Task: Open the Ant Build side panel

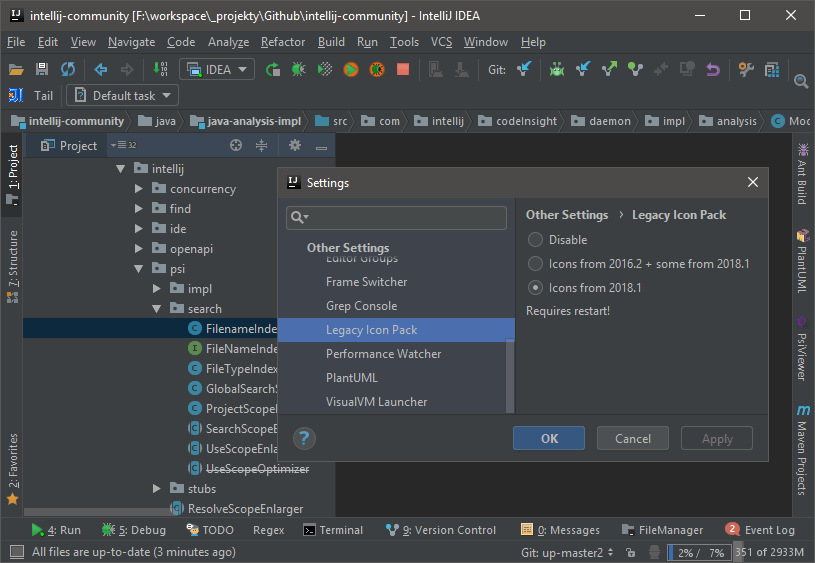Action: 803,174
